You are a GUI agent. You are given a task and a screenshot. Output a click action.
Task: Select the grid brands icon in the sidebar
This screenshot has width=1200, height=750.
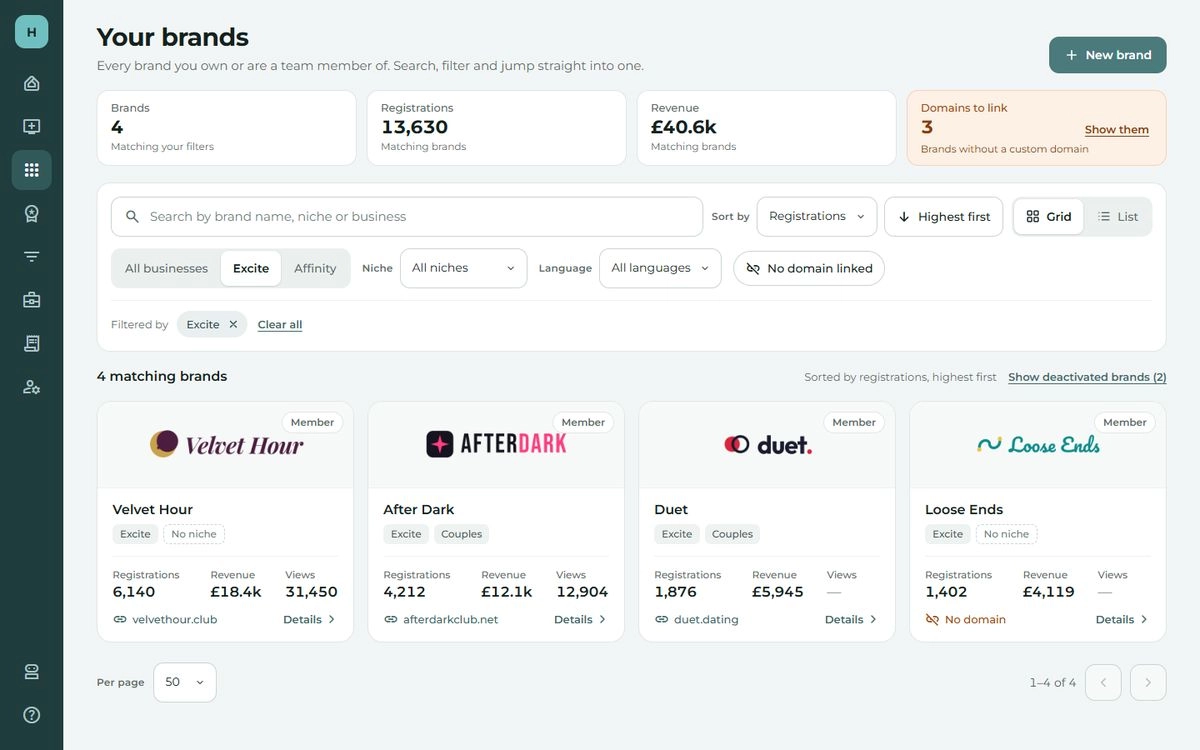click(x=31, y=170)
